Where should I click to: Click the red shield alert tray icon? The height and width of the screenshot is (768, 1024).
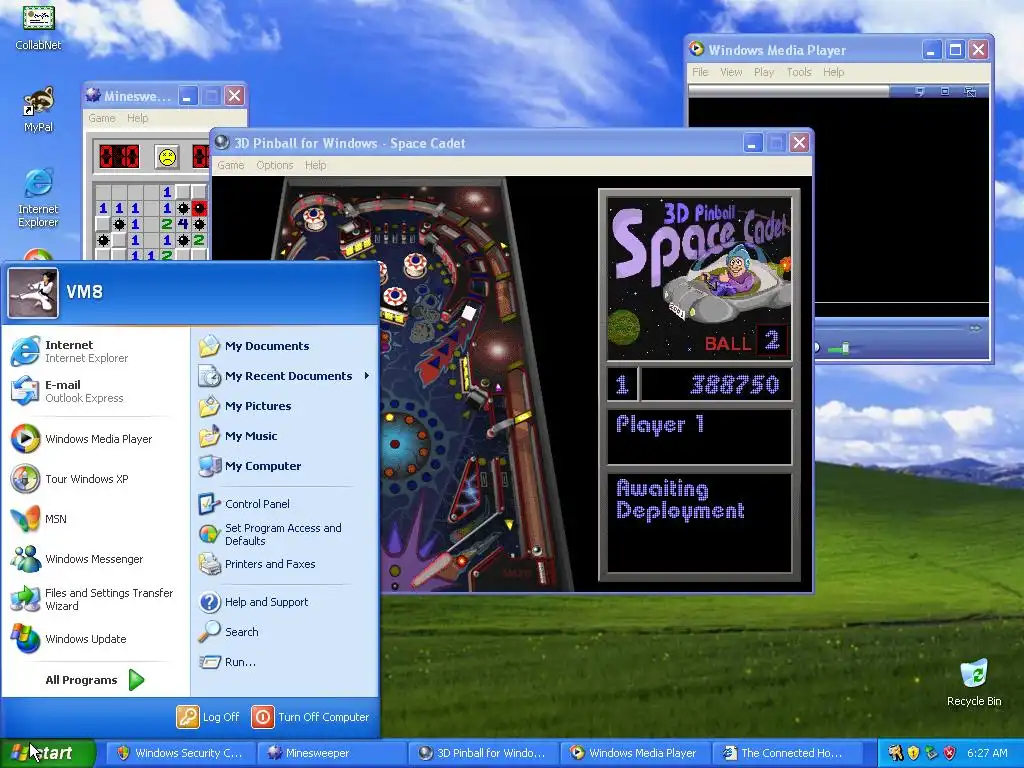[949, 753]
